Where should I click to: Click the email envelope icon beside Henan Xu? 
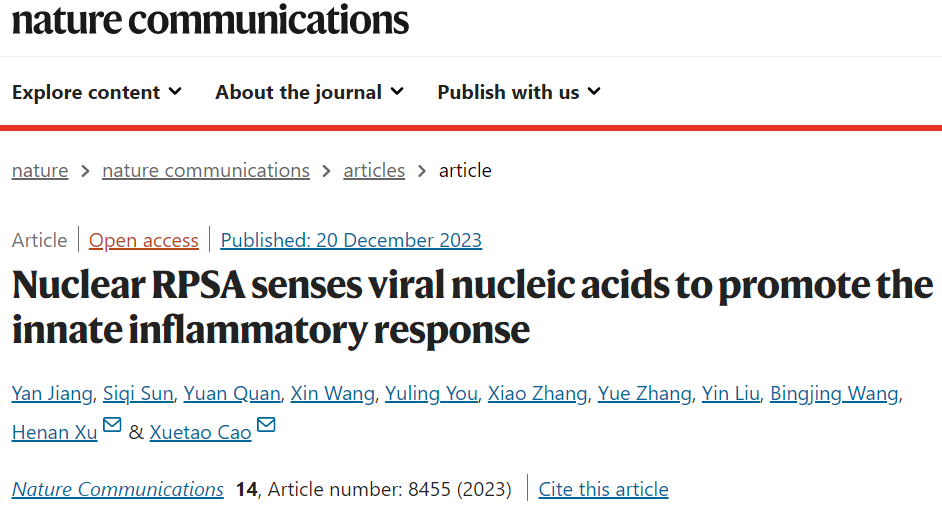click(x=112, y=425)
